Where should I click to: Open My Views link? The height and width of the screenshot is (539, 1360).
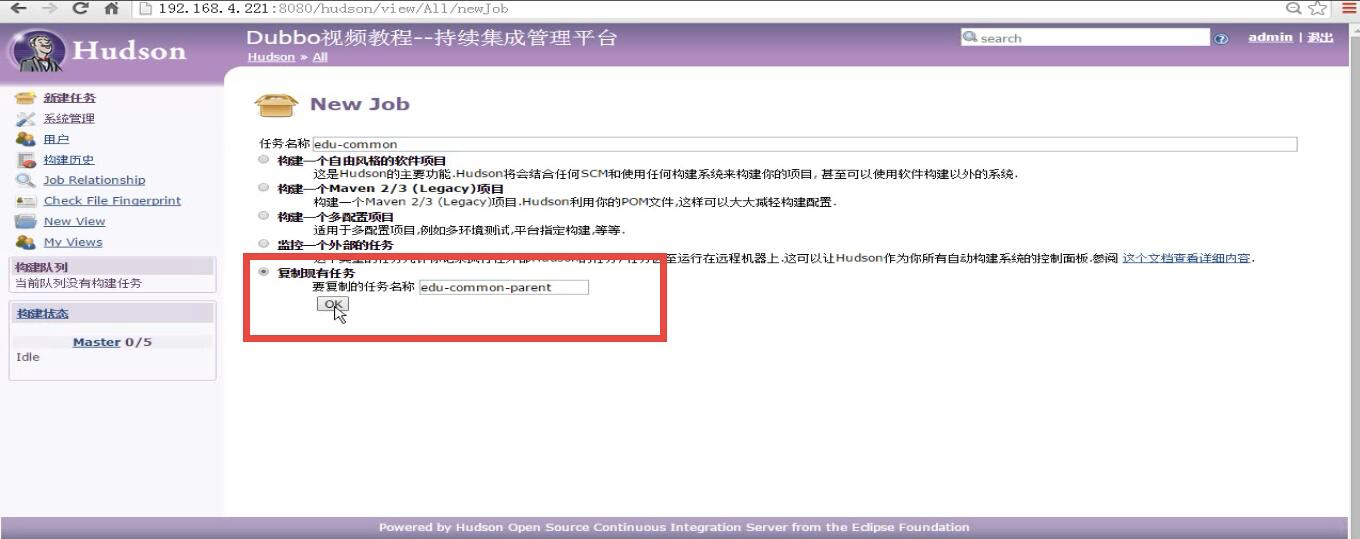72,242
